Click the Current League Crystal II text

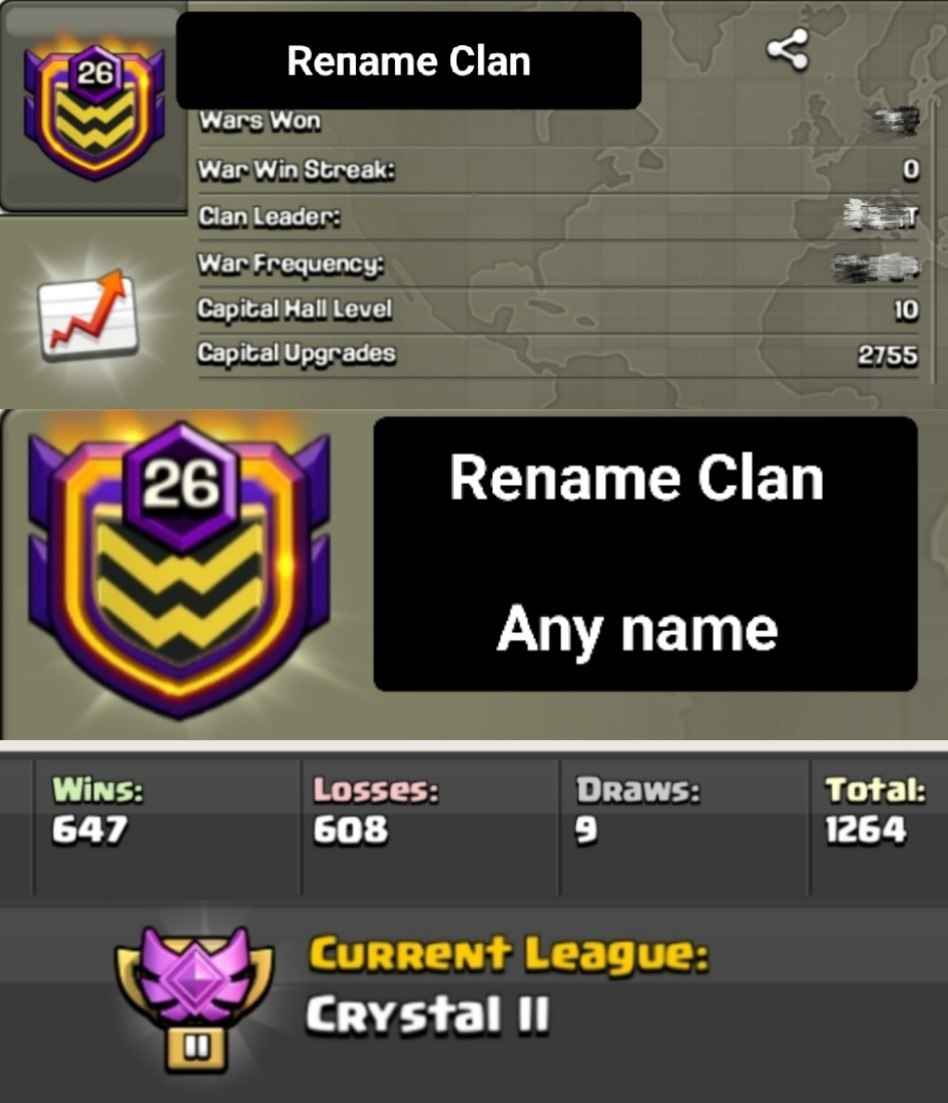[x=508, y=985]
